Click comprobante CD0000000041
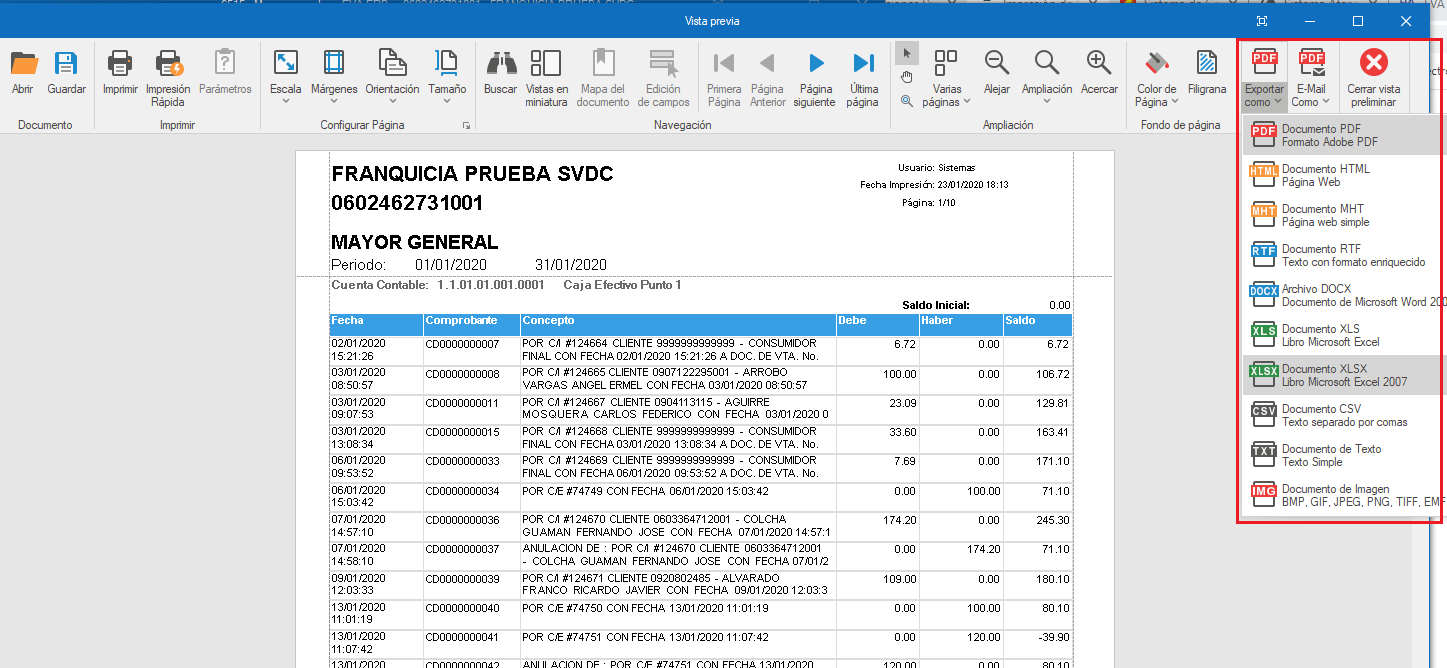 pos(462,637)
